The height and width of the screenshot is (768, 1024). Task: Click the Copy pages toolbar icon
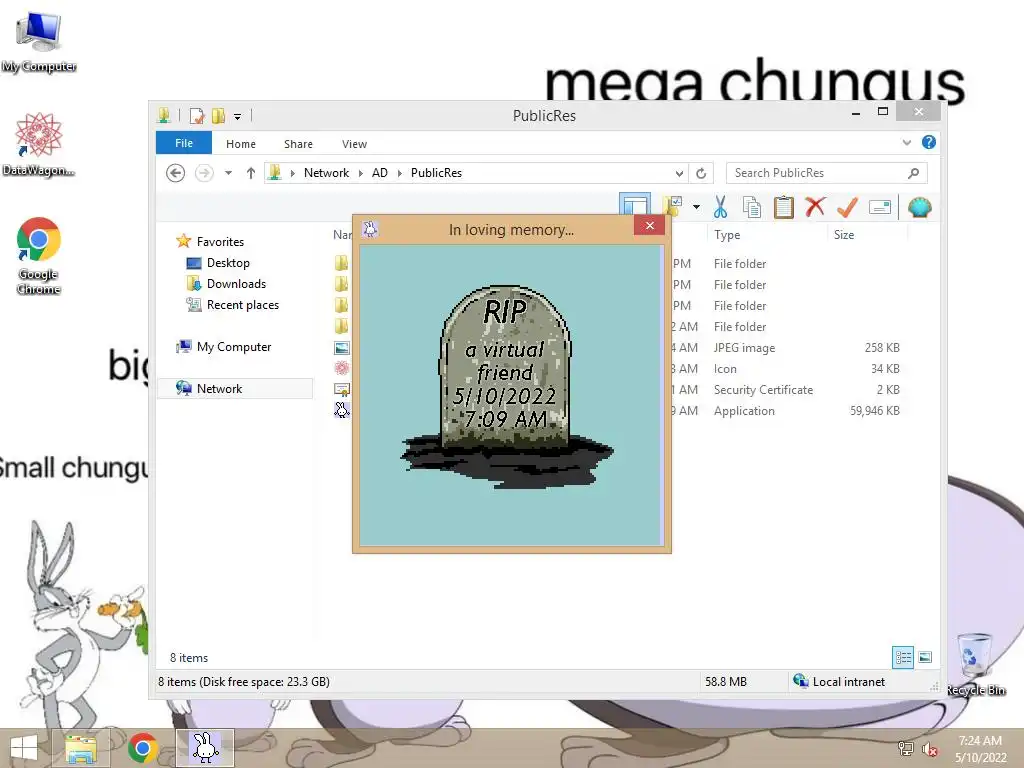coord(752,208)
